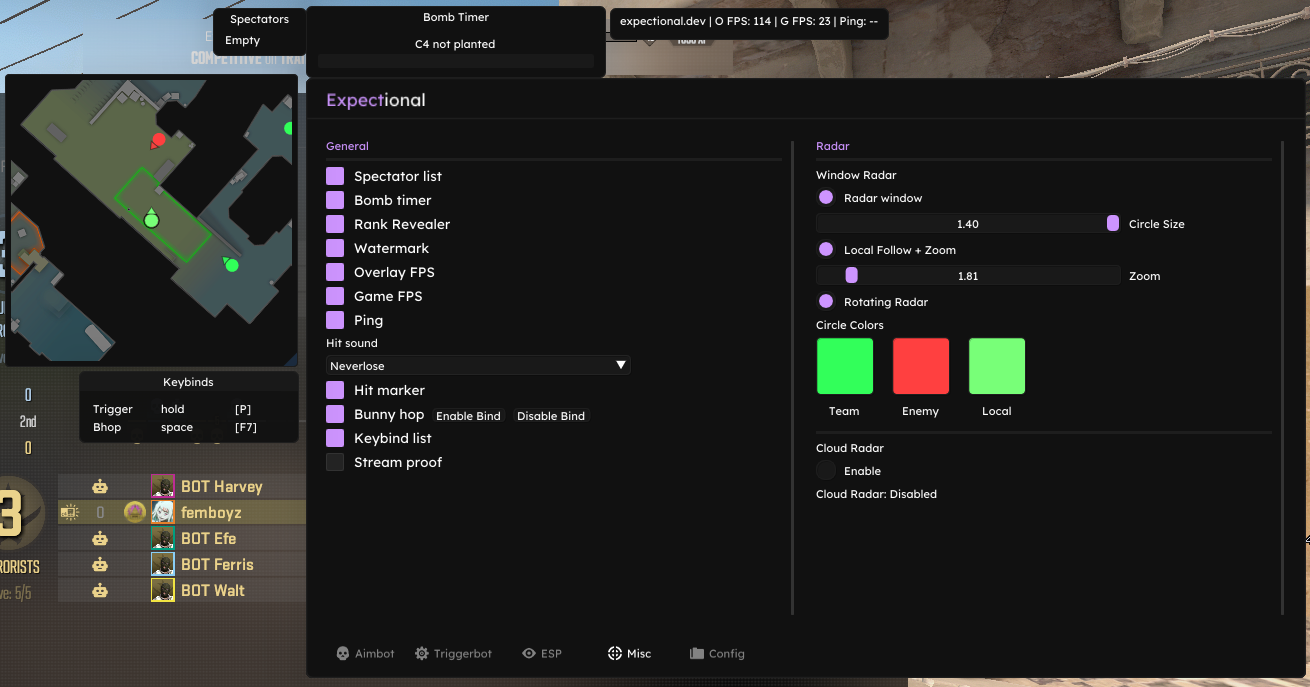This screenshot has height=687, width=1310.
Task: Open the Config folder icon
Action: (x=697, y=653)
